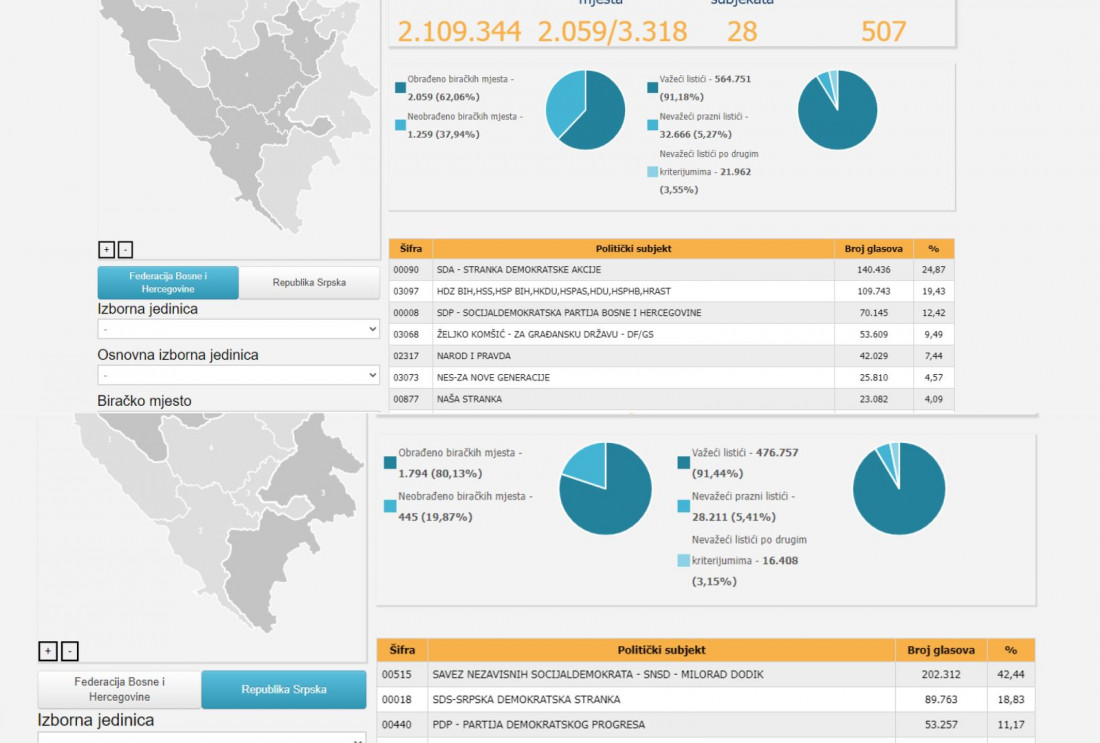Switch to the unselected Federacija Bosne i Hercegovine tab
This screenshot has height=743, width=1100.
click(x=119, y=689)
